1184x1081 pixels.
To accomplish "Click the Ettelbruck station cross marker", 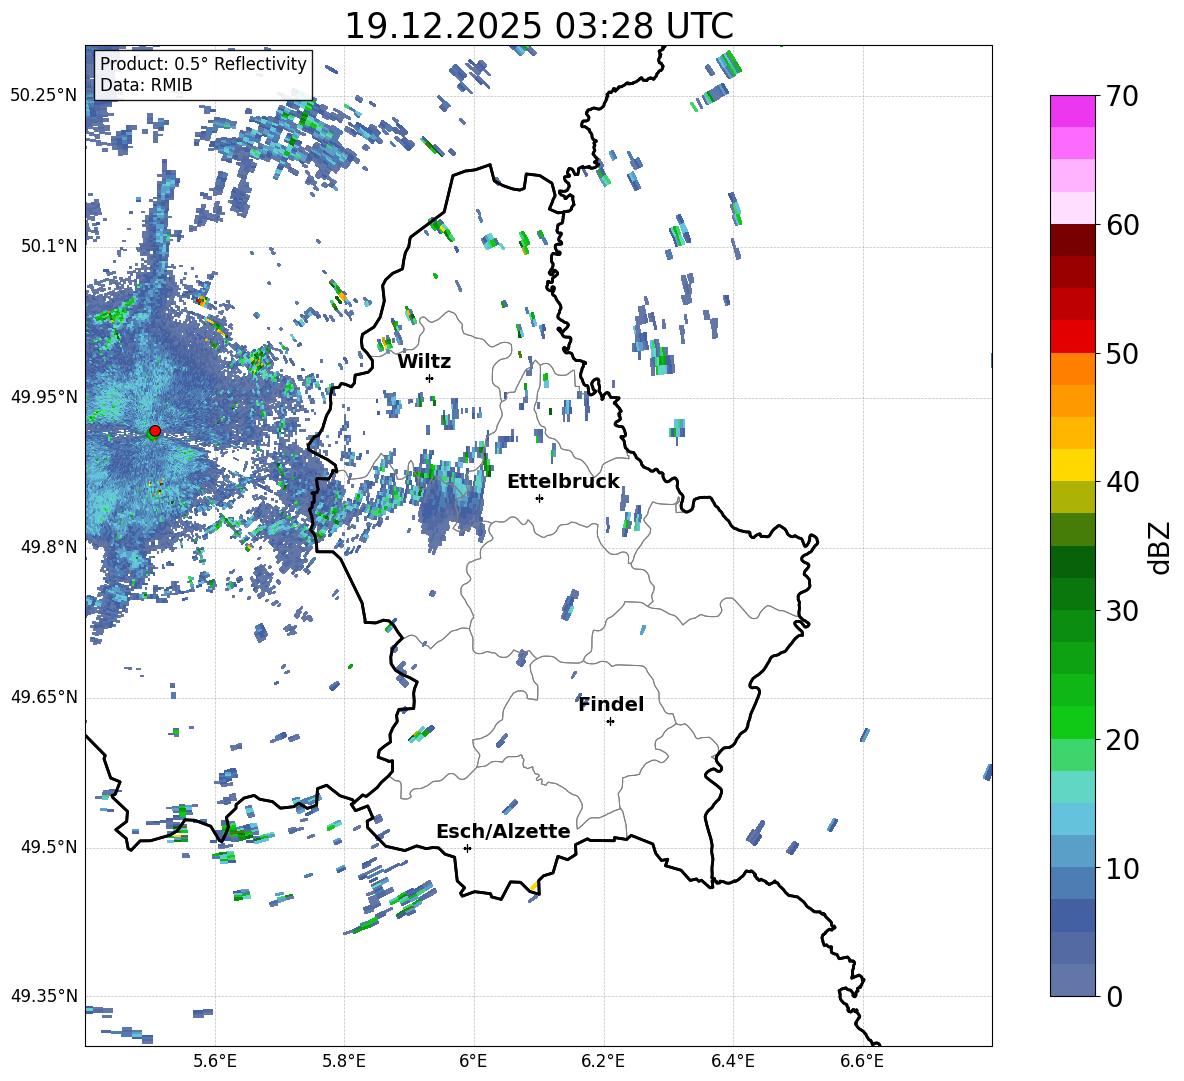I will [539, 498].
